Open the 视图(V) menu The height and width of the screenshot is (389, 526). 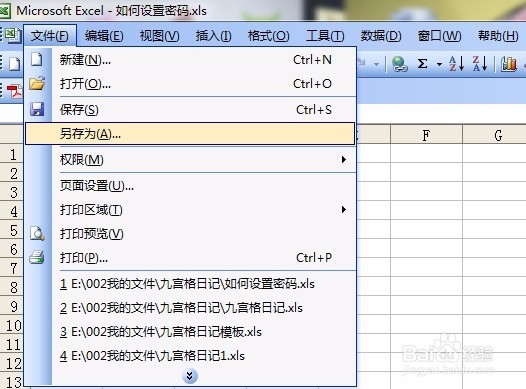pos(159,36)
